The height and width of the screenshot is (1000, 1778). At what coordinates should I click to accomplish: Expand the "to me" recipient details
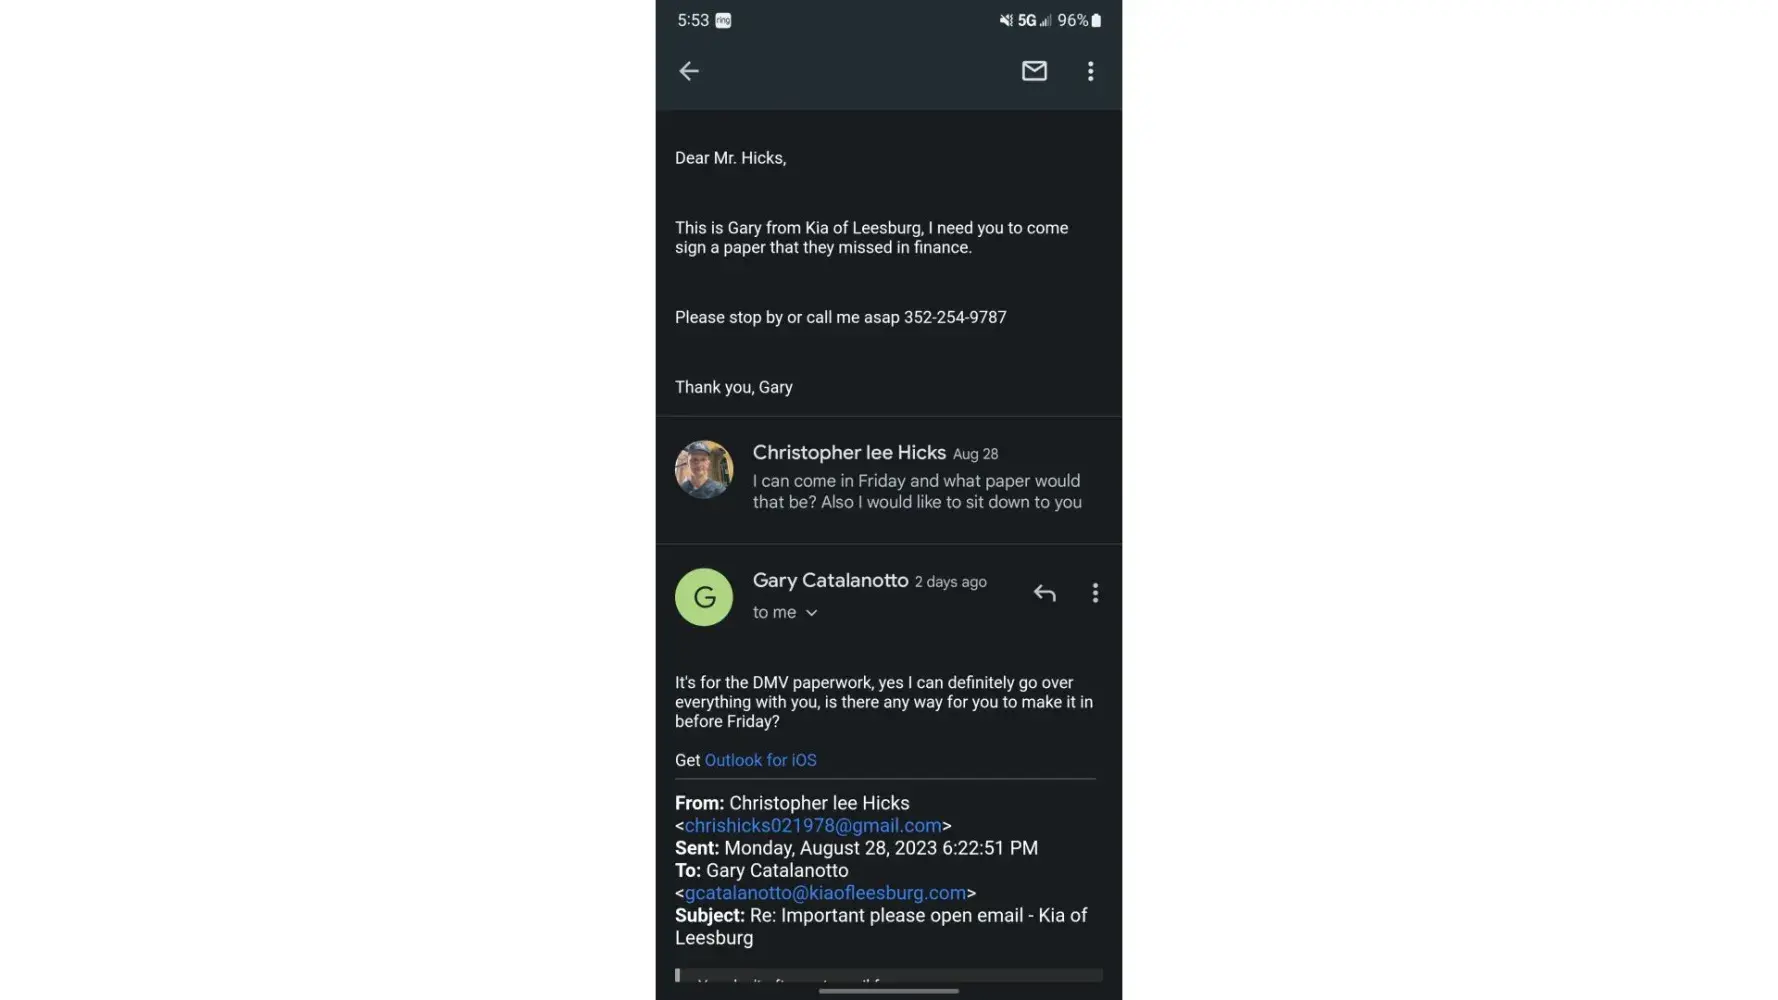pyautogui.click(x=785, y=612)
